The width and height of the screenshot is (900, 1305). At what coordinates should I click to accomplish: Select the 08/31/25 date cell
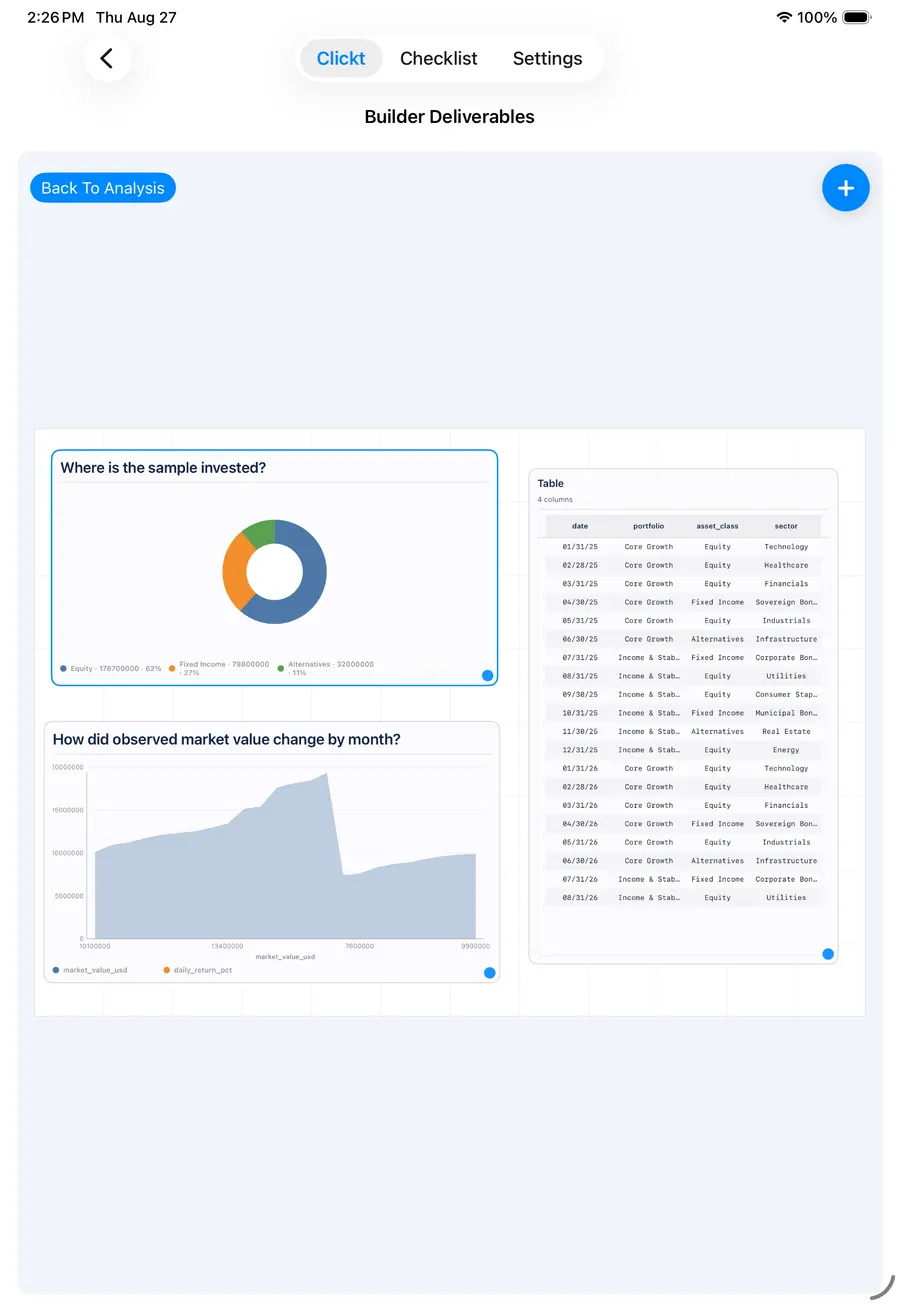point(580,676)
